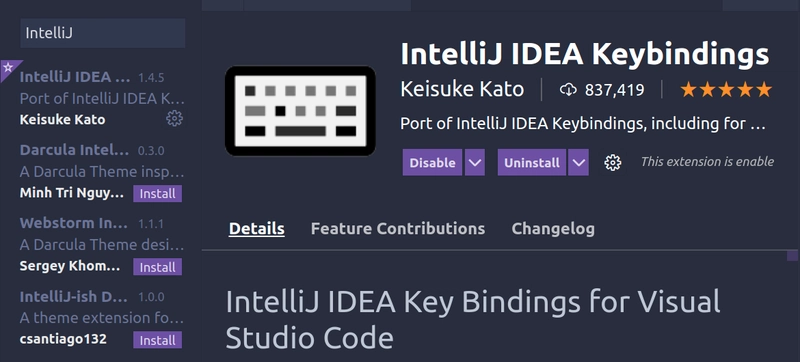This screenshot has width=800, height=362.
Task: Open publisher Keisuke Kato link in header
Action: 462,90
